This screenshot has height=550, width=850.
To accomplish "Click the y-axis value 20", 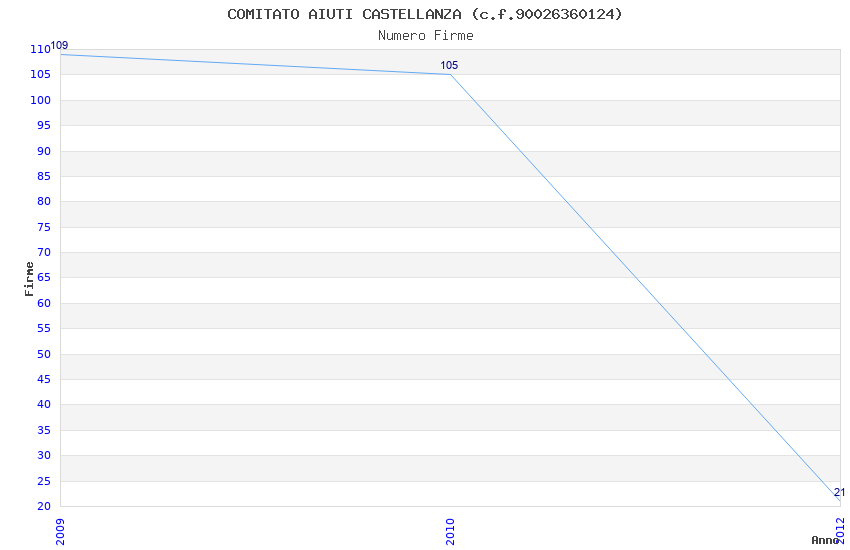I will (x=43, y=506).
